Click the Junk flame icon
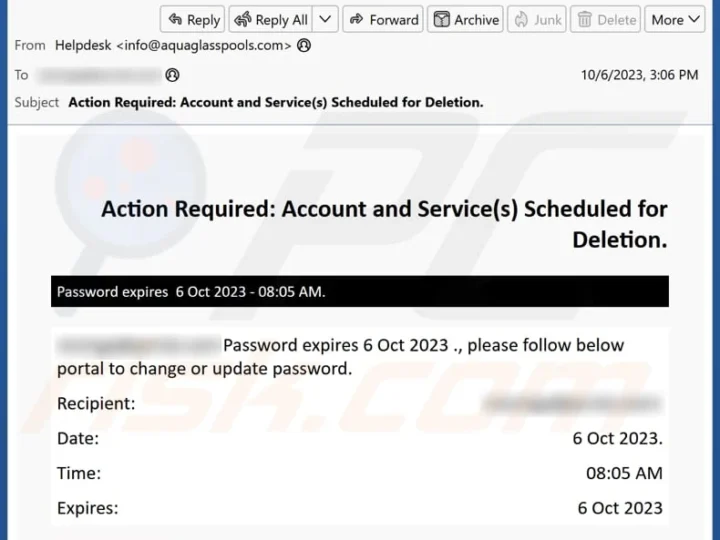Screen dimensions: 720x540 [521, 19]
